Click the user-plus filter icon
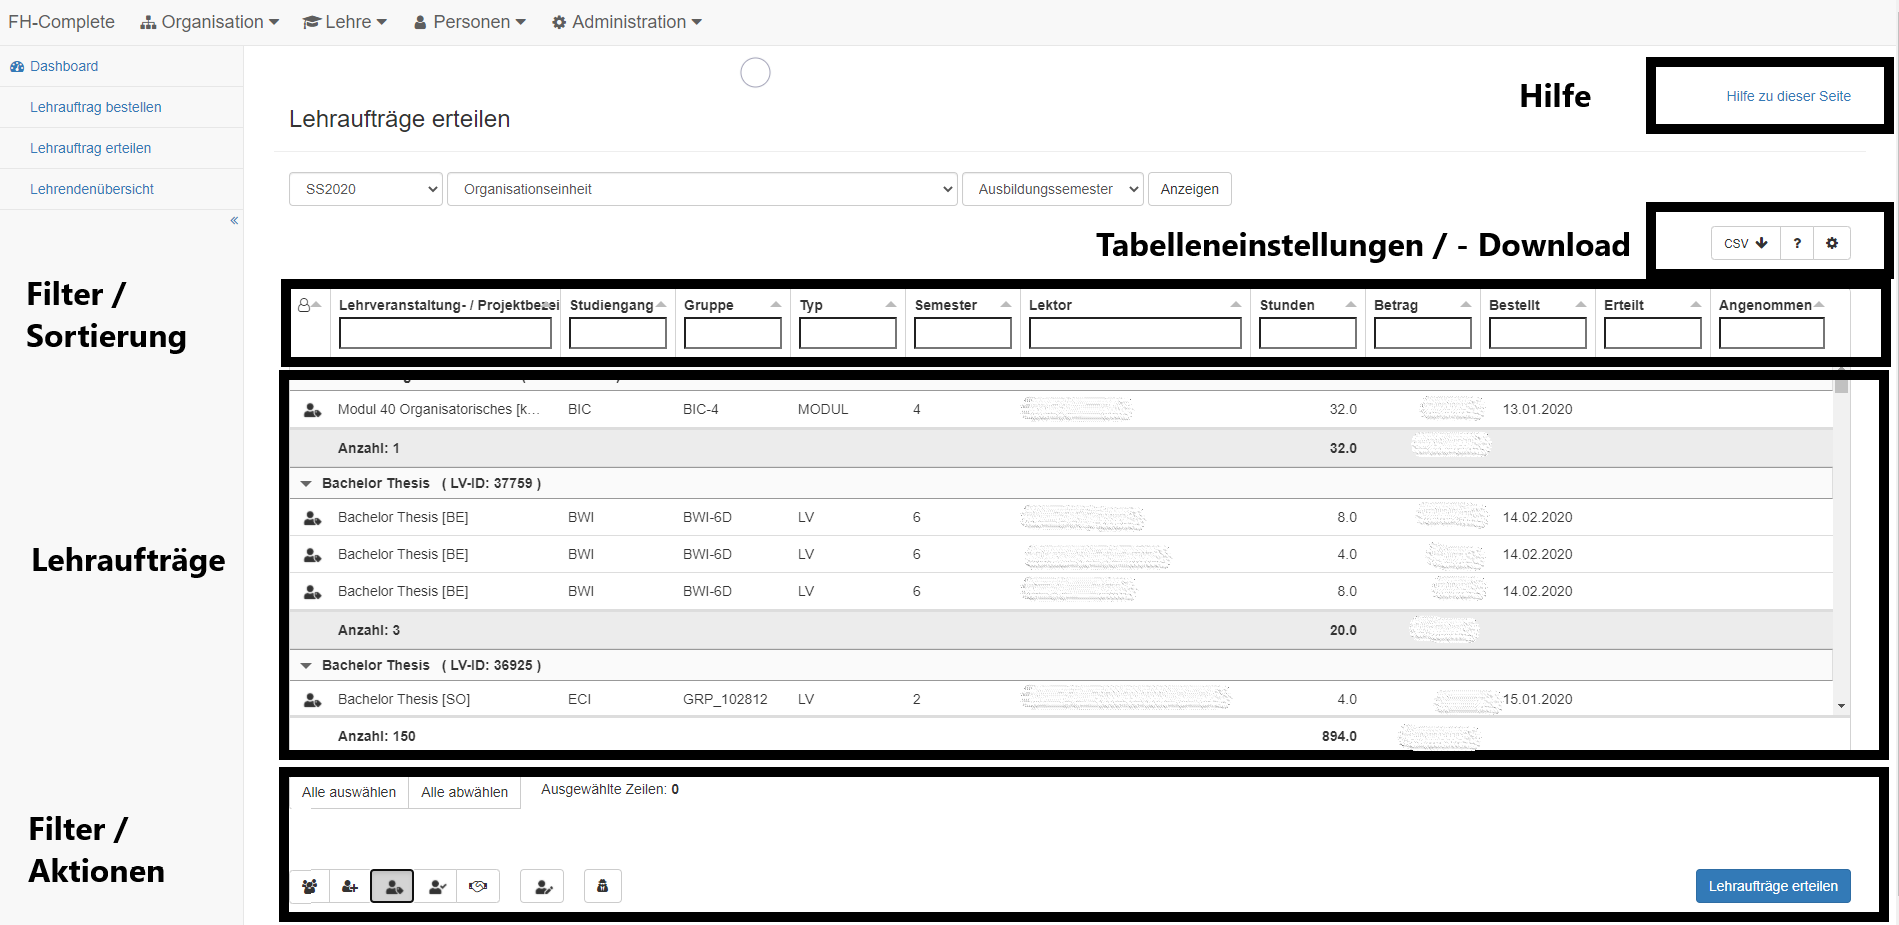 pyautogui.click(x=350, y=886)
